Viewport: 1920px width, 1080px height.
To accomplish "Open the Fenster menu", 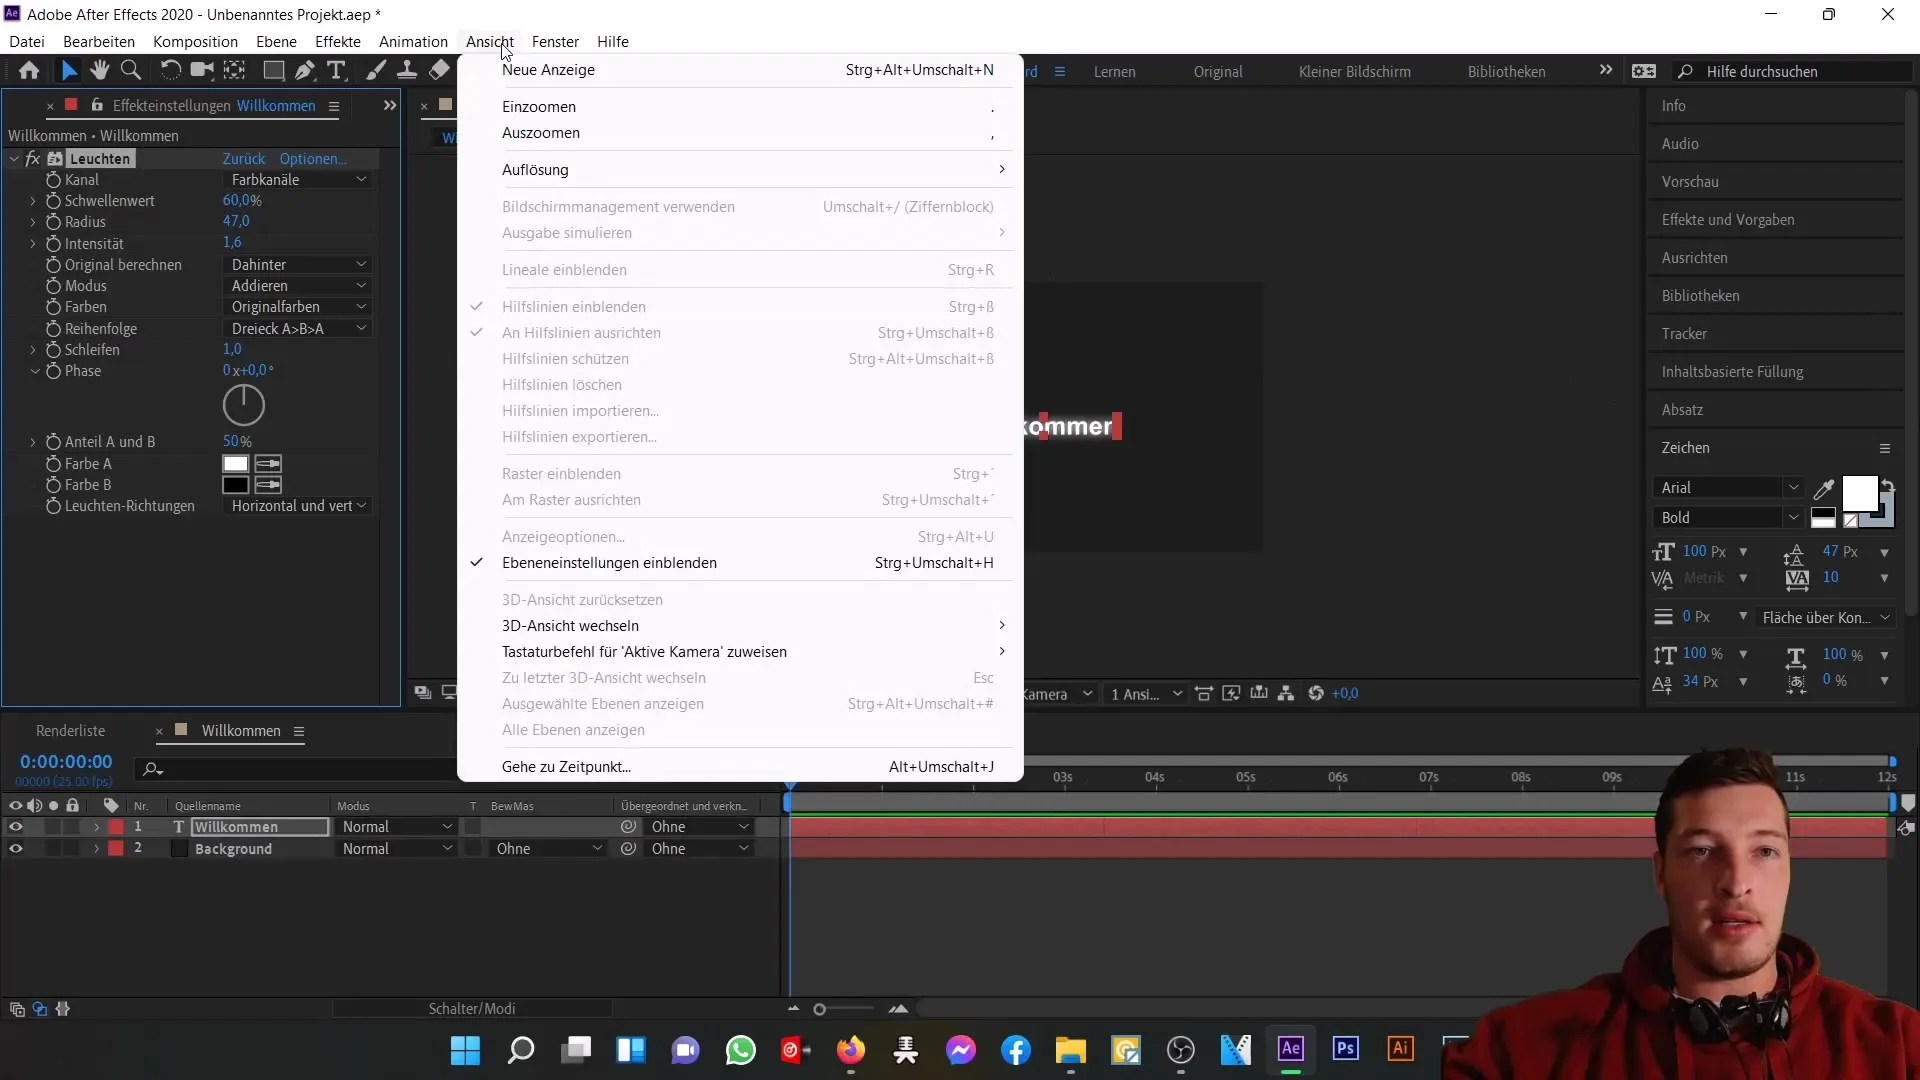I will [555, 42].
